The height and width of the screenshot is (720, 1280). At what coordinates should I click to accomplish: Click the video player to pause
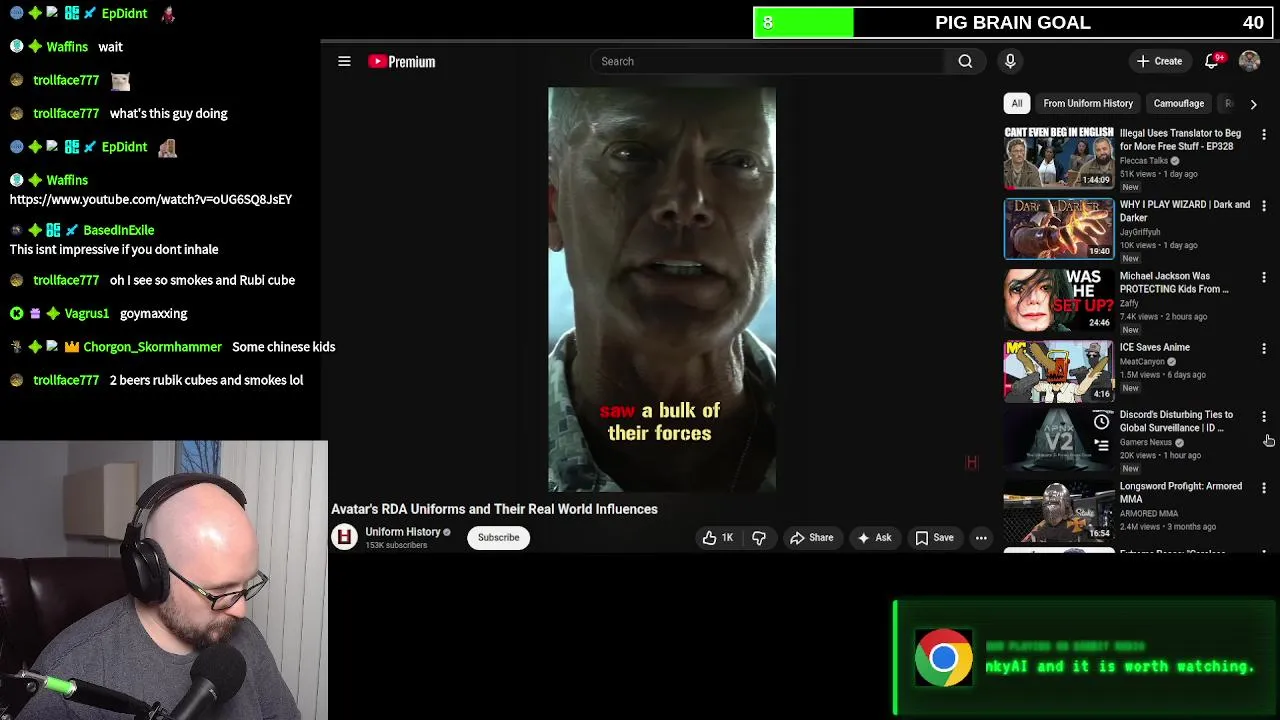[x=661, y=290]
